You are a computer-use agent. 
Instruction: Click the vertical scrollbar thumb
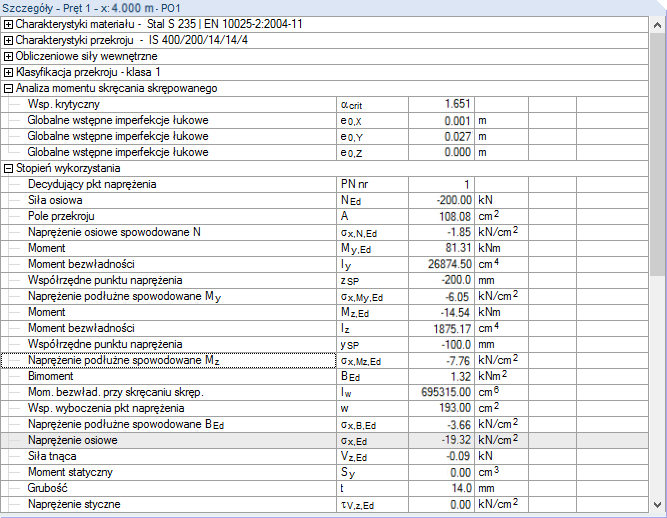click(x=658, y=154)
